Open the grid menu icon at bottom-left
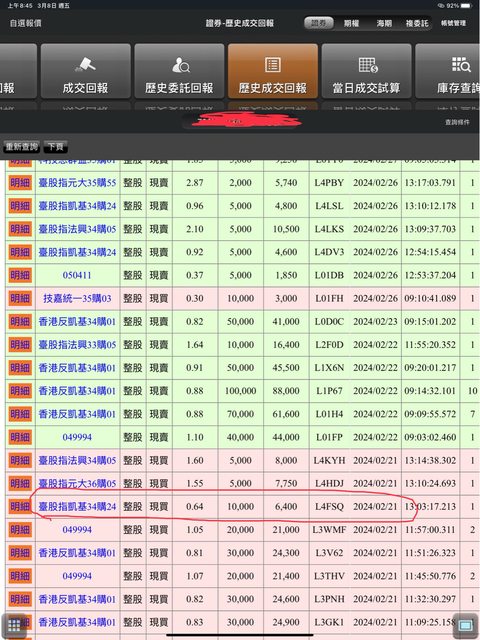The height and width of the screenshot is (640, 480). tap(14, 625)
